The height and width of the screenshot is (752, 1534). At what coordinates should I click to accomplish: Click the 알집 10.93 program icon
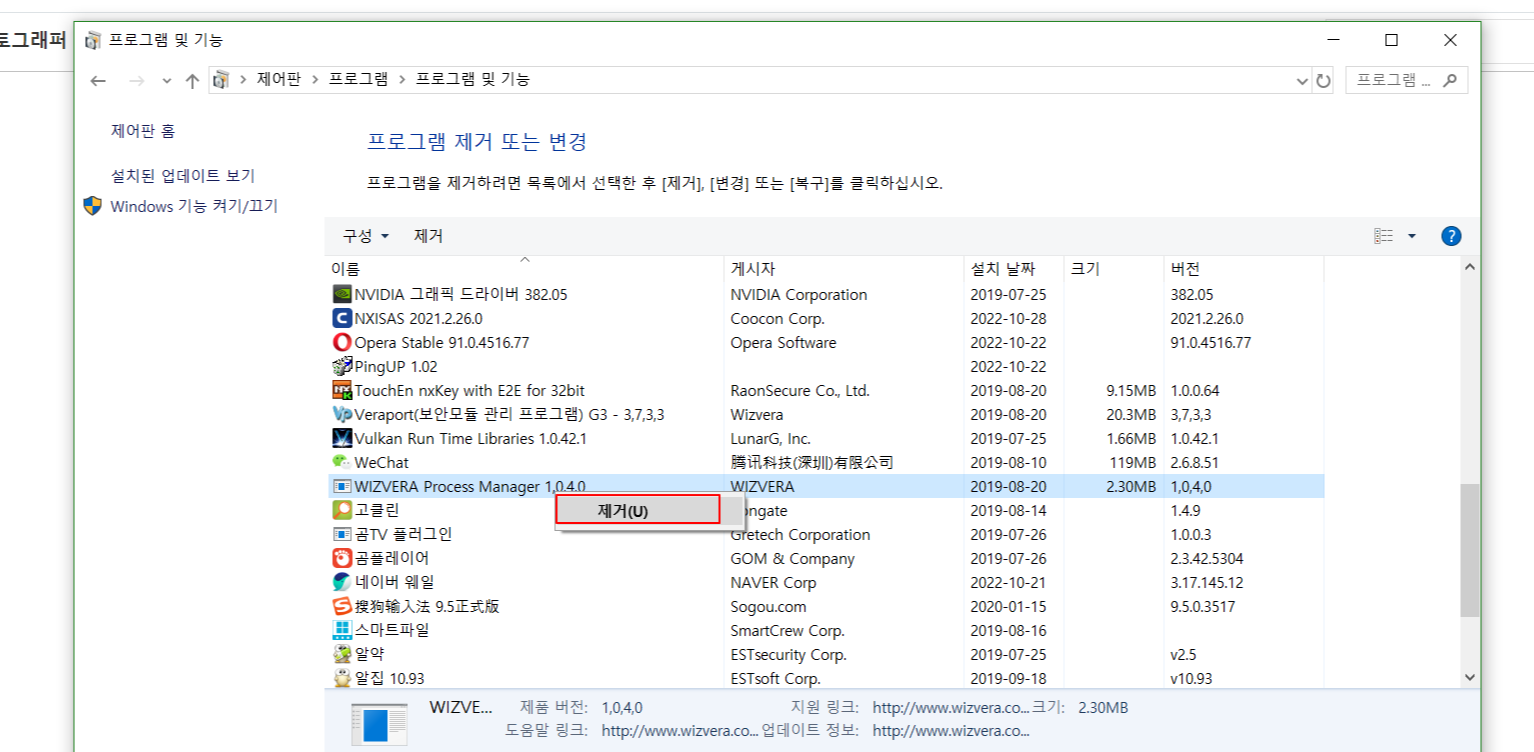(342, 679)
